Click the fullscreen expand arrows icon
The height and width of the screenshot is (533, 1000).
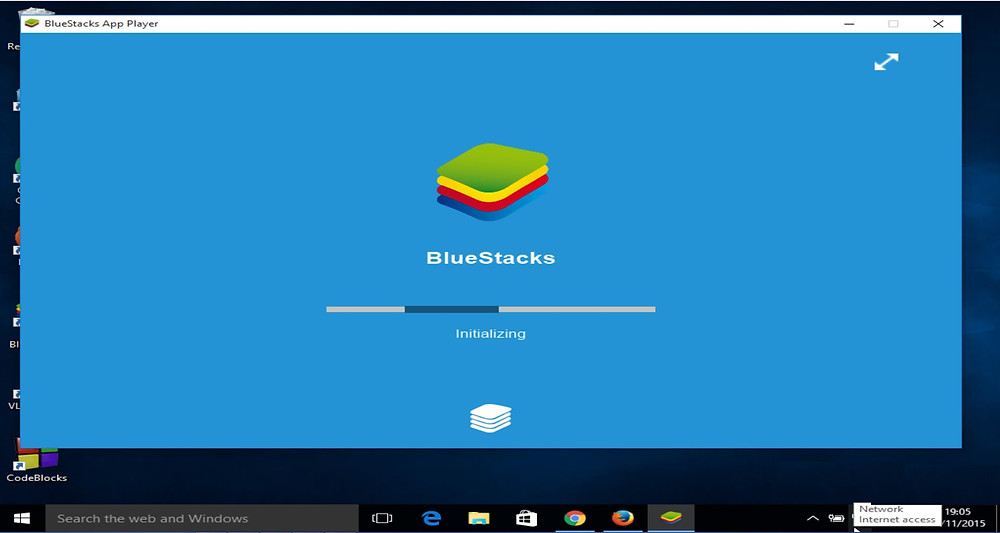(886, 62)
